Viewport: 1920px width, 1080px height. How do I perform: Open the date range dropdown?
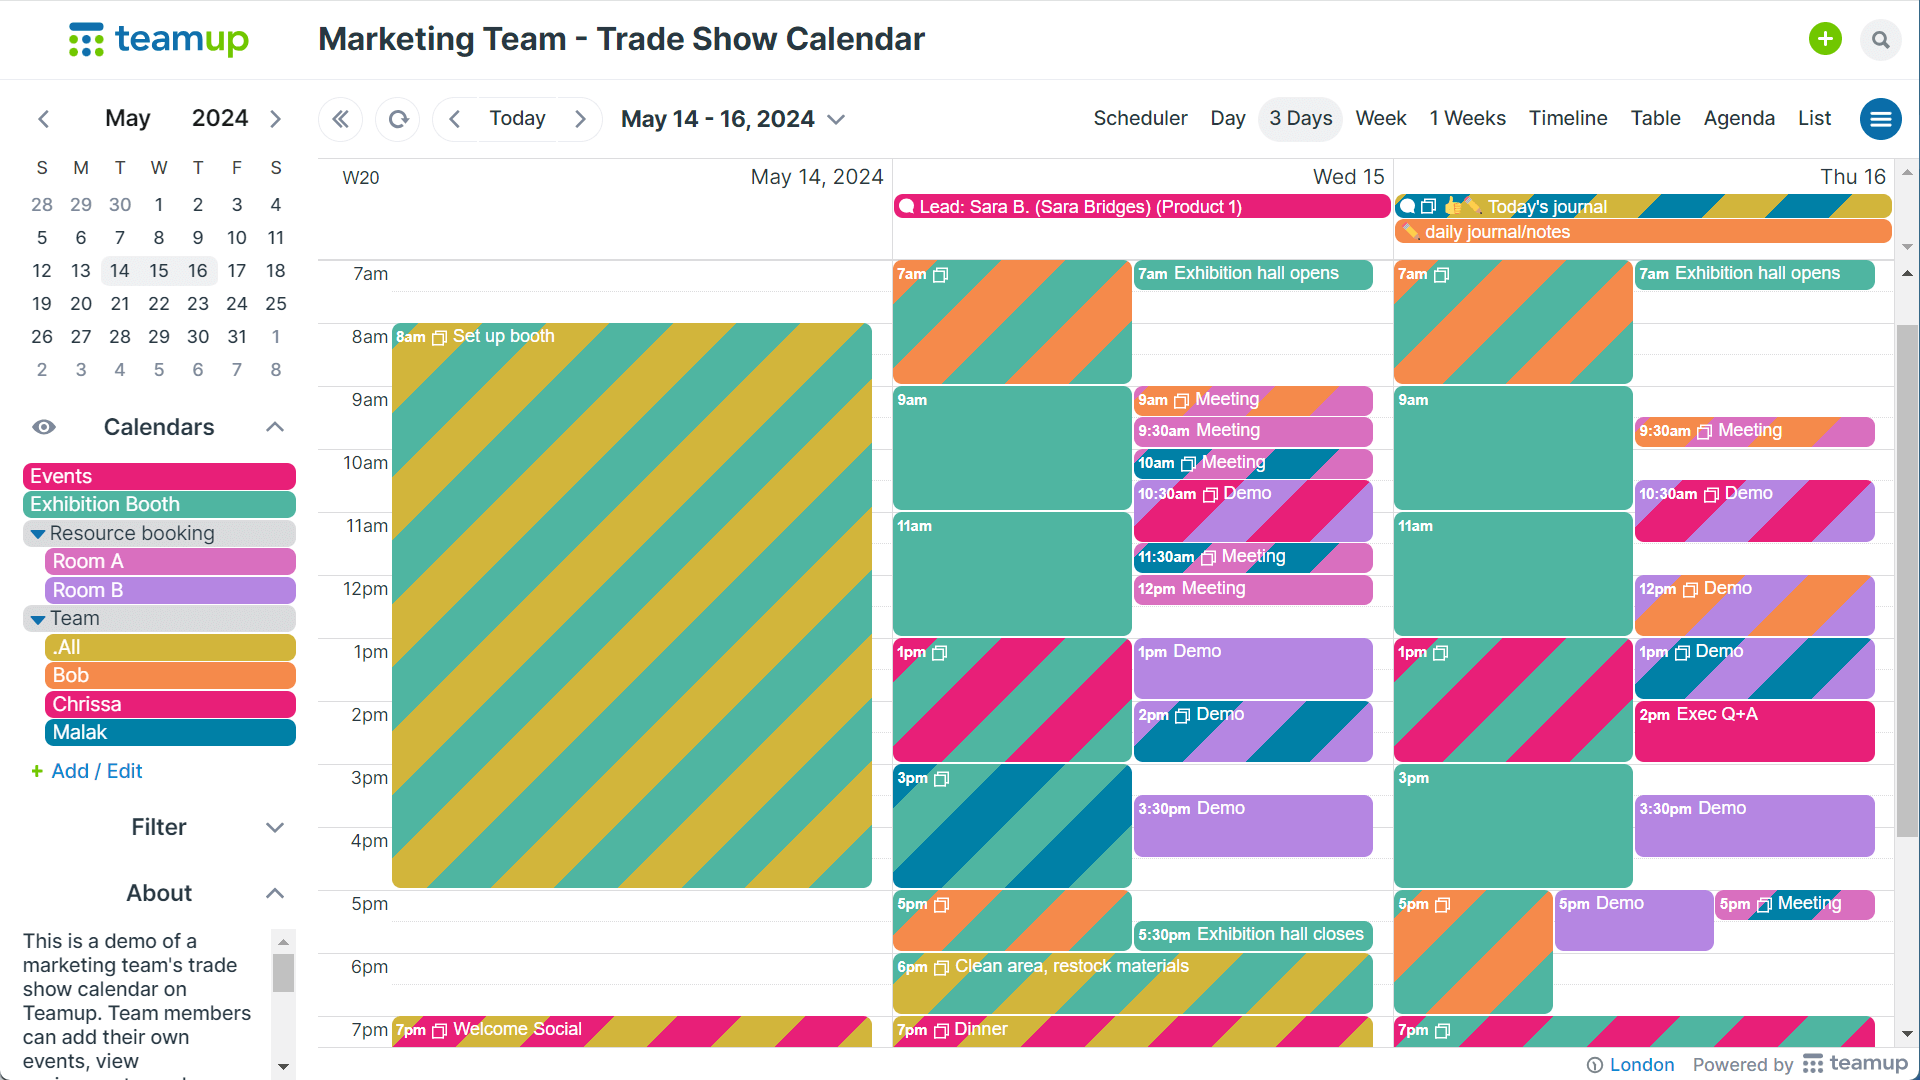(837, 119)
